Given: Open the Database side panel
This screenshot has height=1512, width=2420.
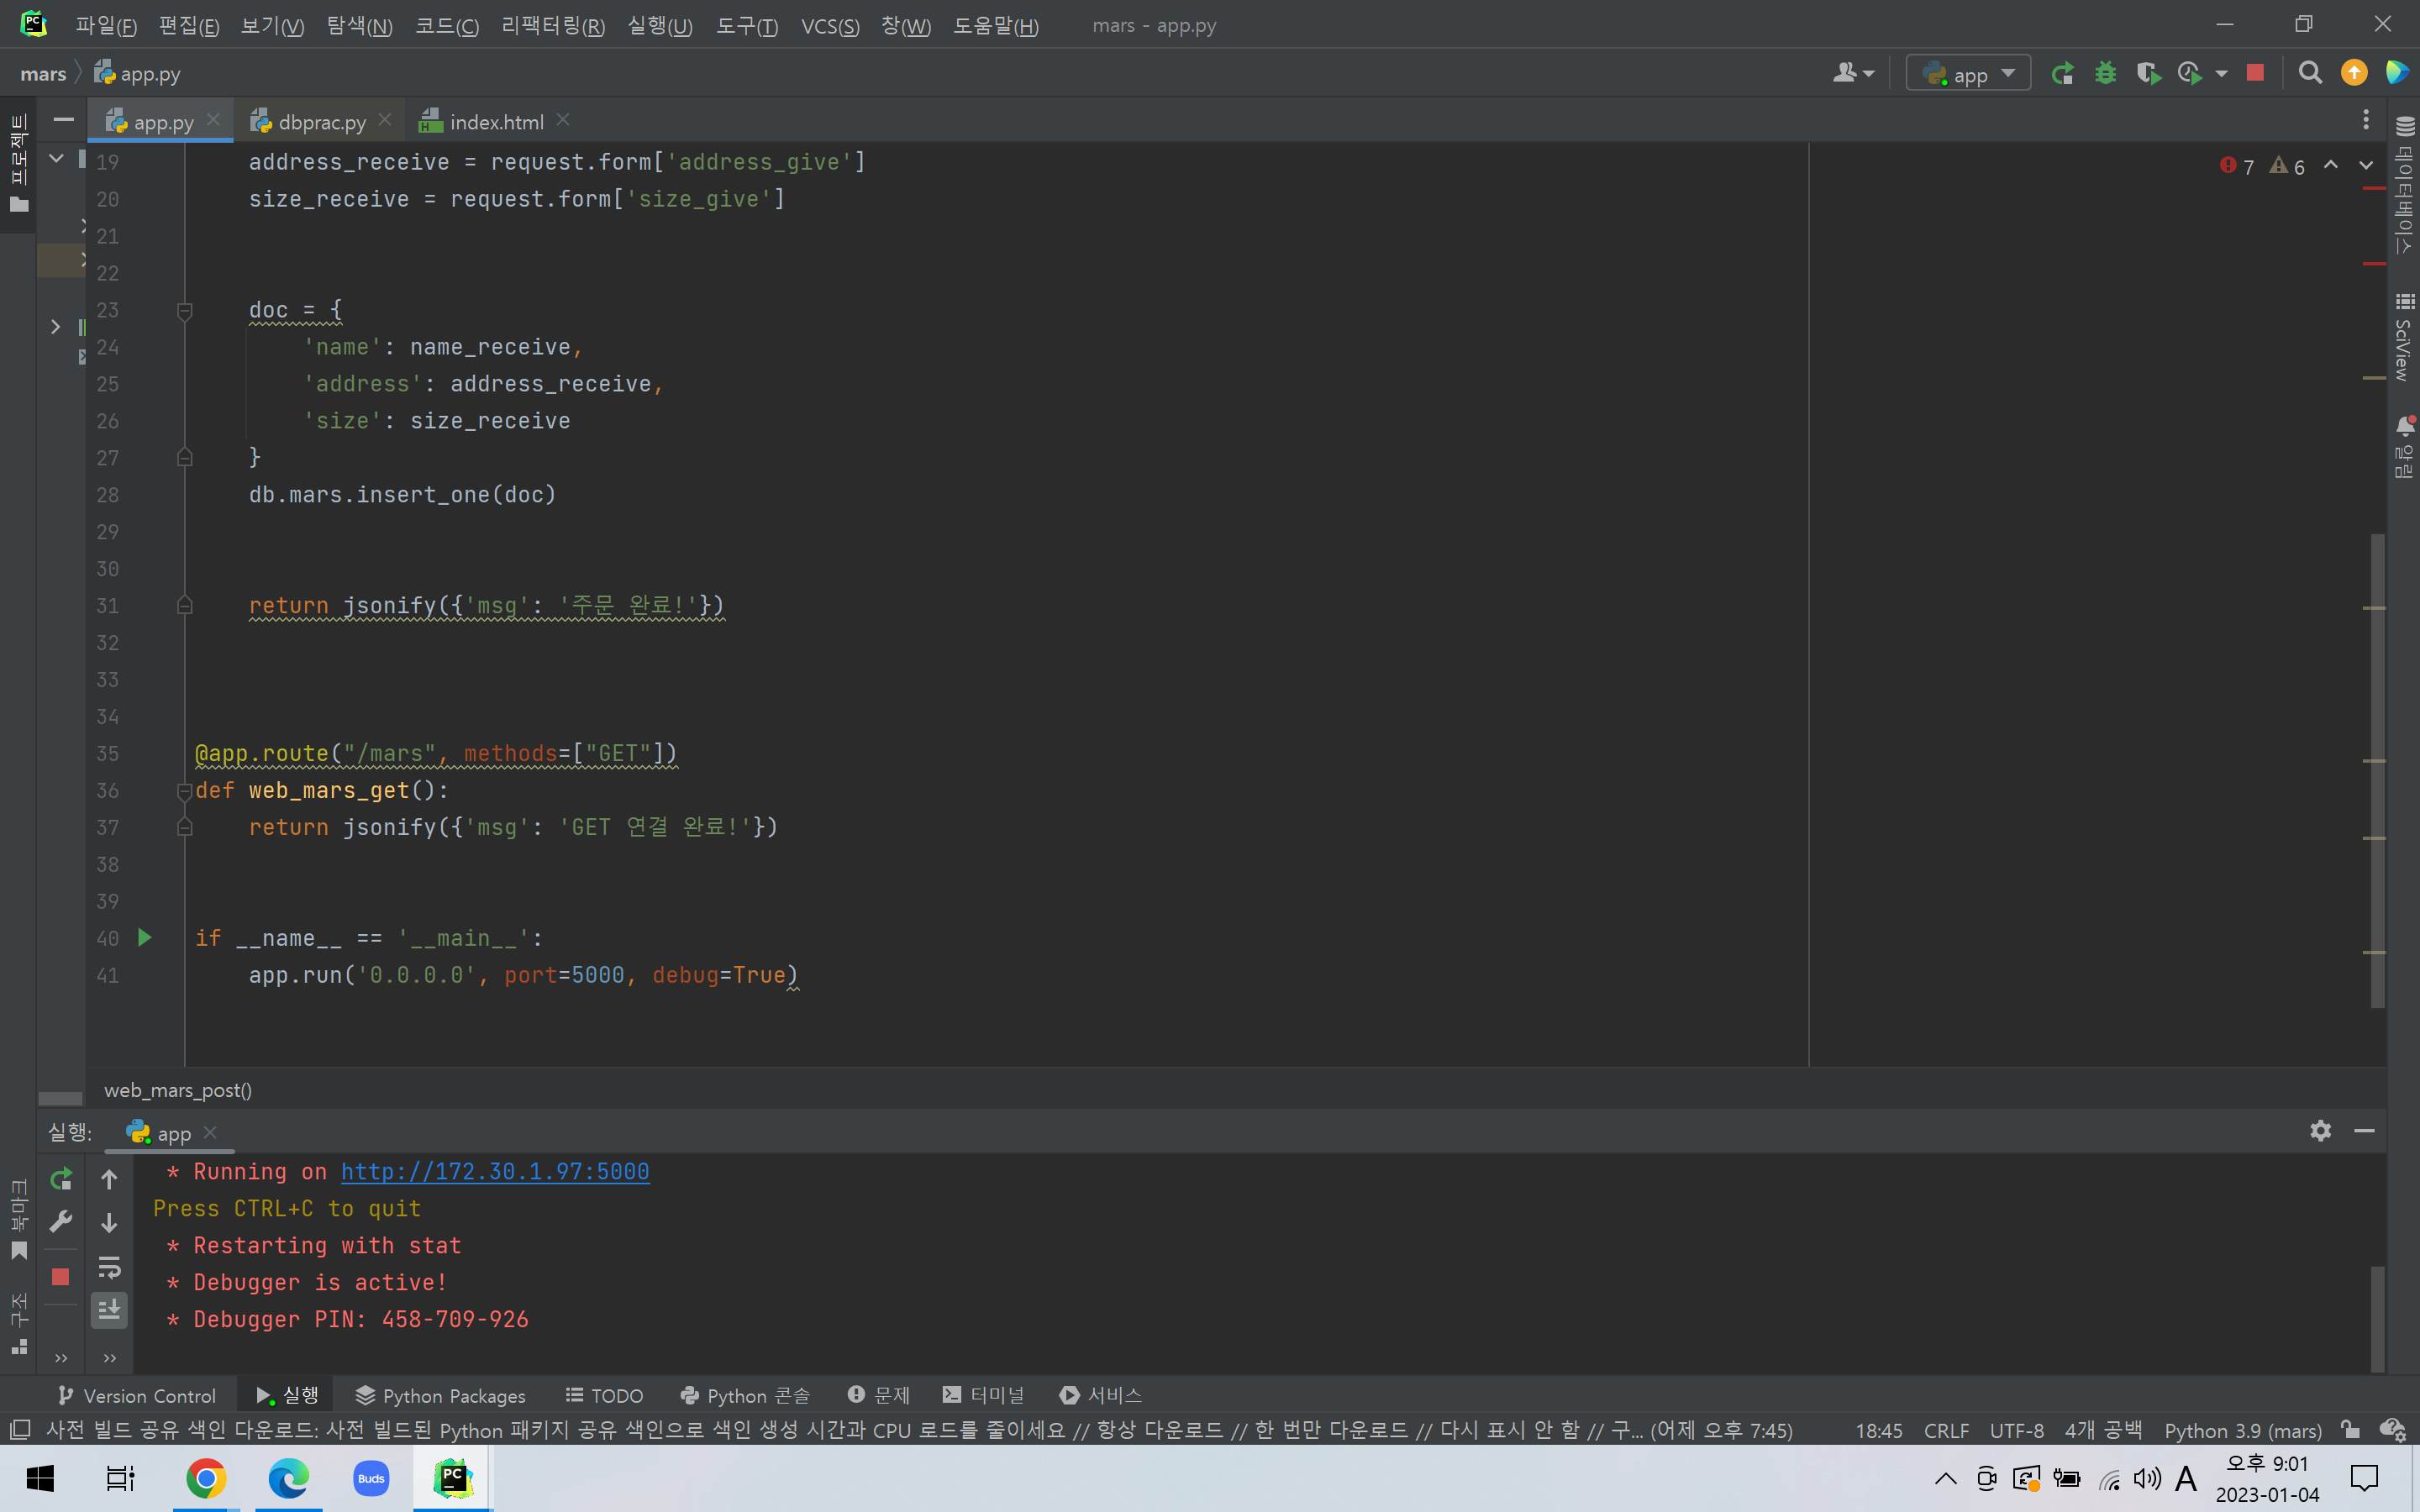Looking at the screenshot, I should click(x=2404, y=187).
